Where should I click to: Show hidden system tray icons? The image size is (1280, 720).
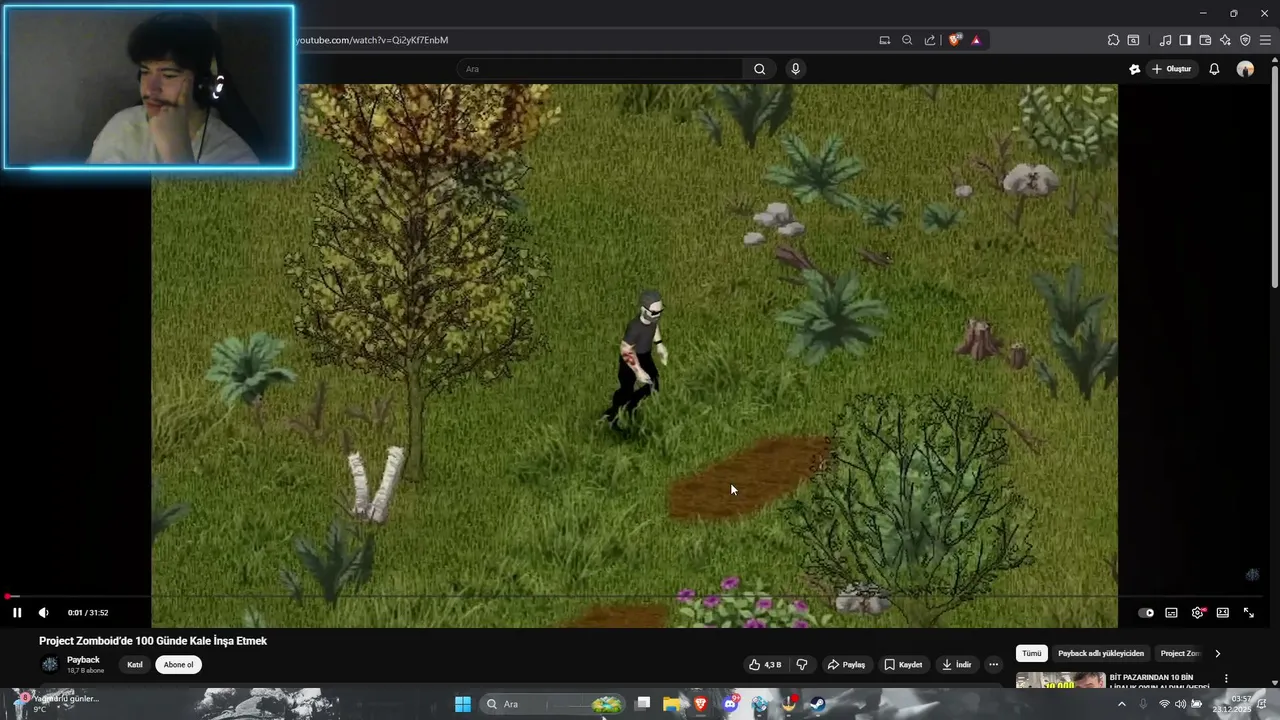tap(1121, 704)
